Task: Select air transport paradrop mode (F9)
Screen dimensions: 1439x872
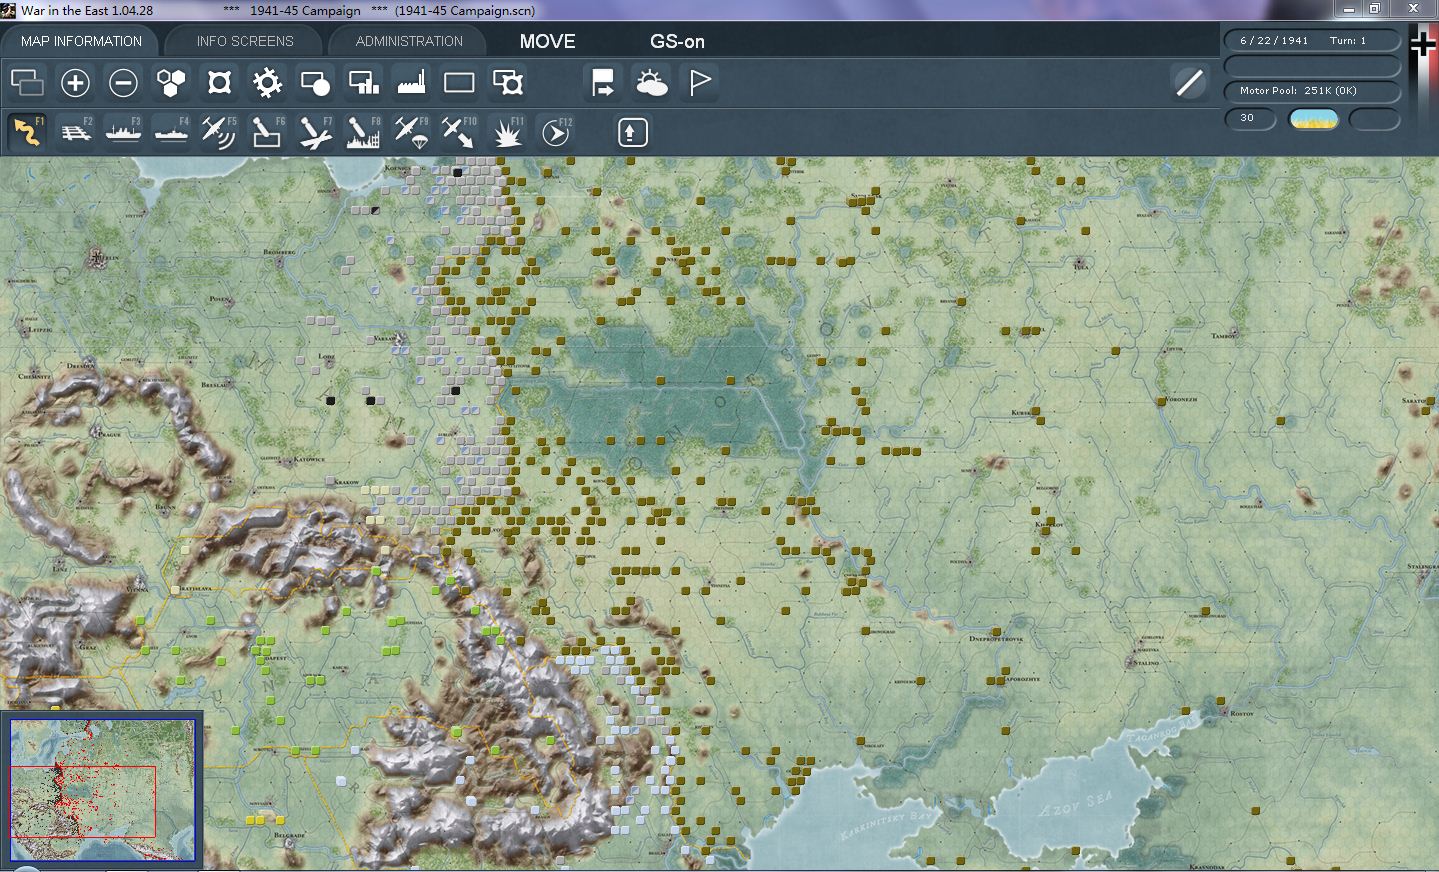Action: (411, 132)
